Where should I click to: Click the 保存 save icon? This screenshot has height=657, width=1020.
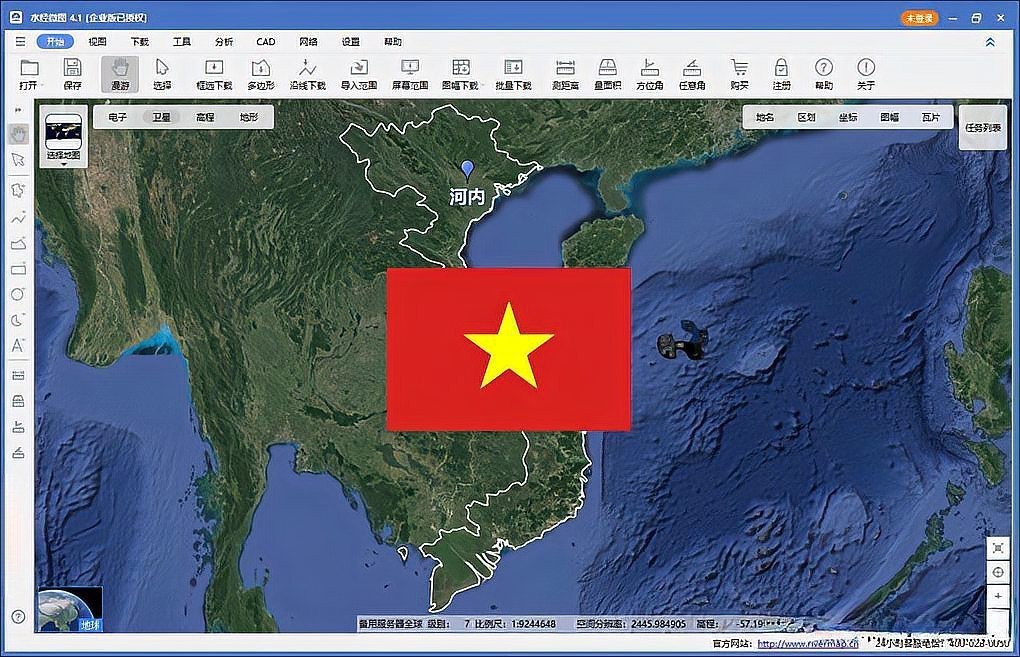[72, 68]
